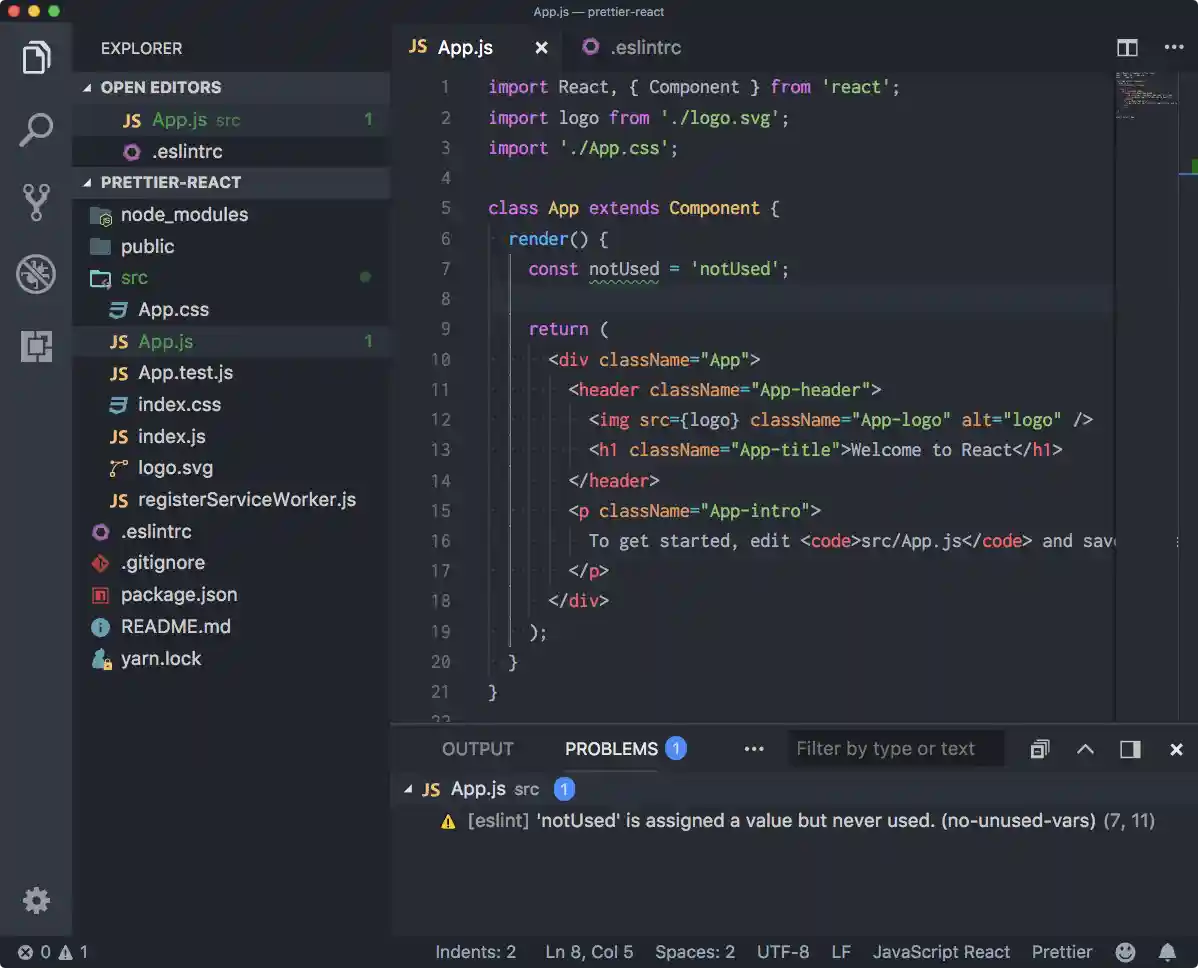The height and width of the screenshot is (968, 1198).
Task: Click the split editor icon
Action: [x=1127, y=48]
